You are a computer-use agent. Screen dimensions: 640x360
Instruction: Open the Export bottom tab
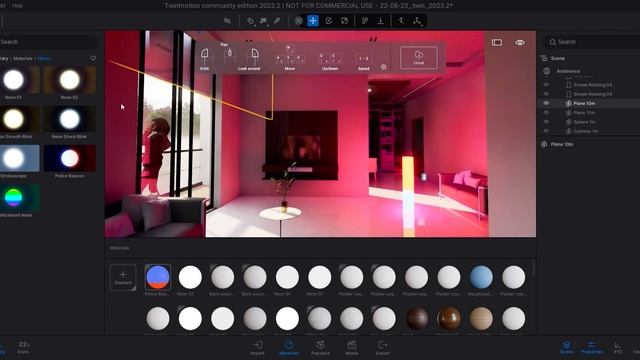382,348
